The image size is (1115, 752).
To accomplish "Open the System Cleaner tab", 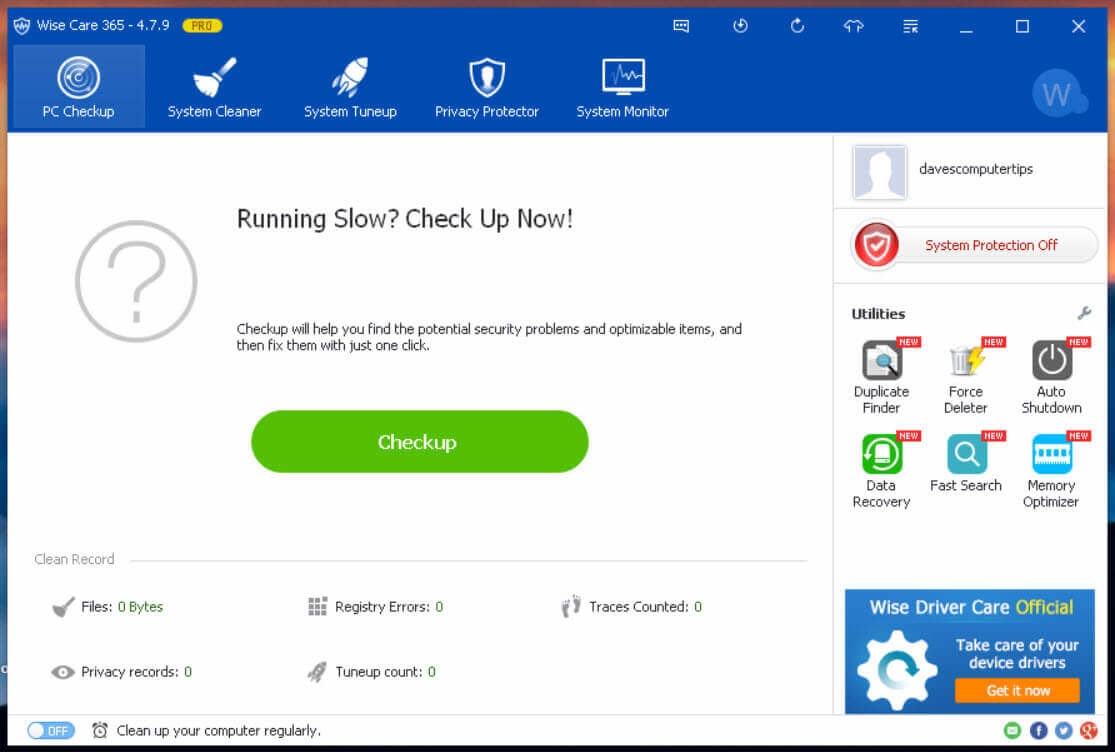I will (215, 87).
